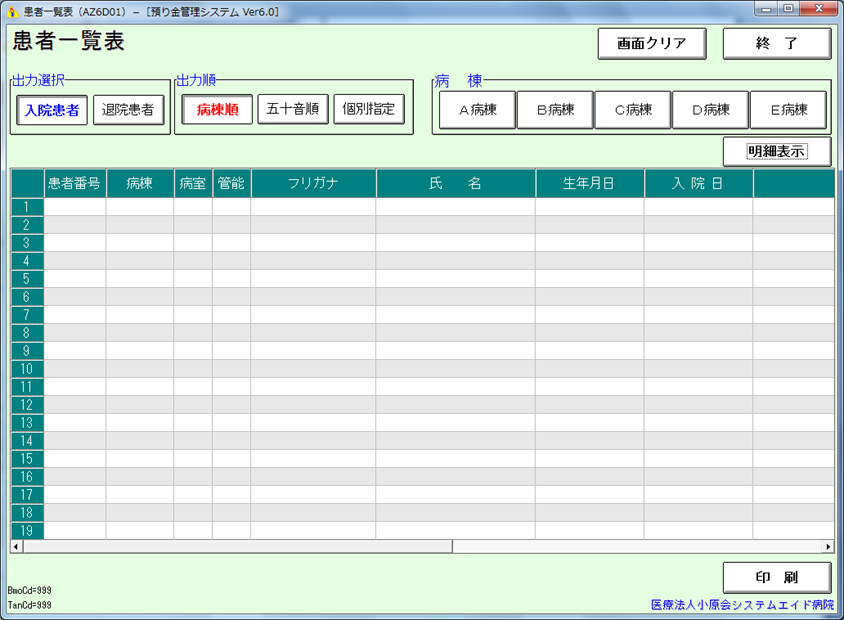Click the 病室 column header

tap(193, 184)
